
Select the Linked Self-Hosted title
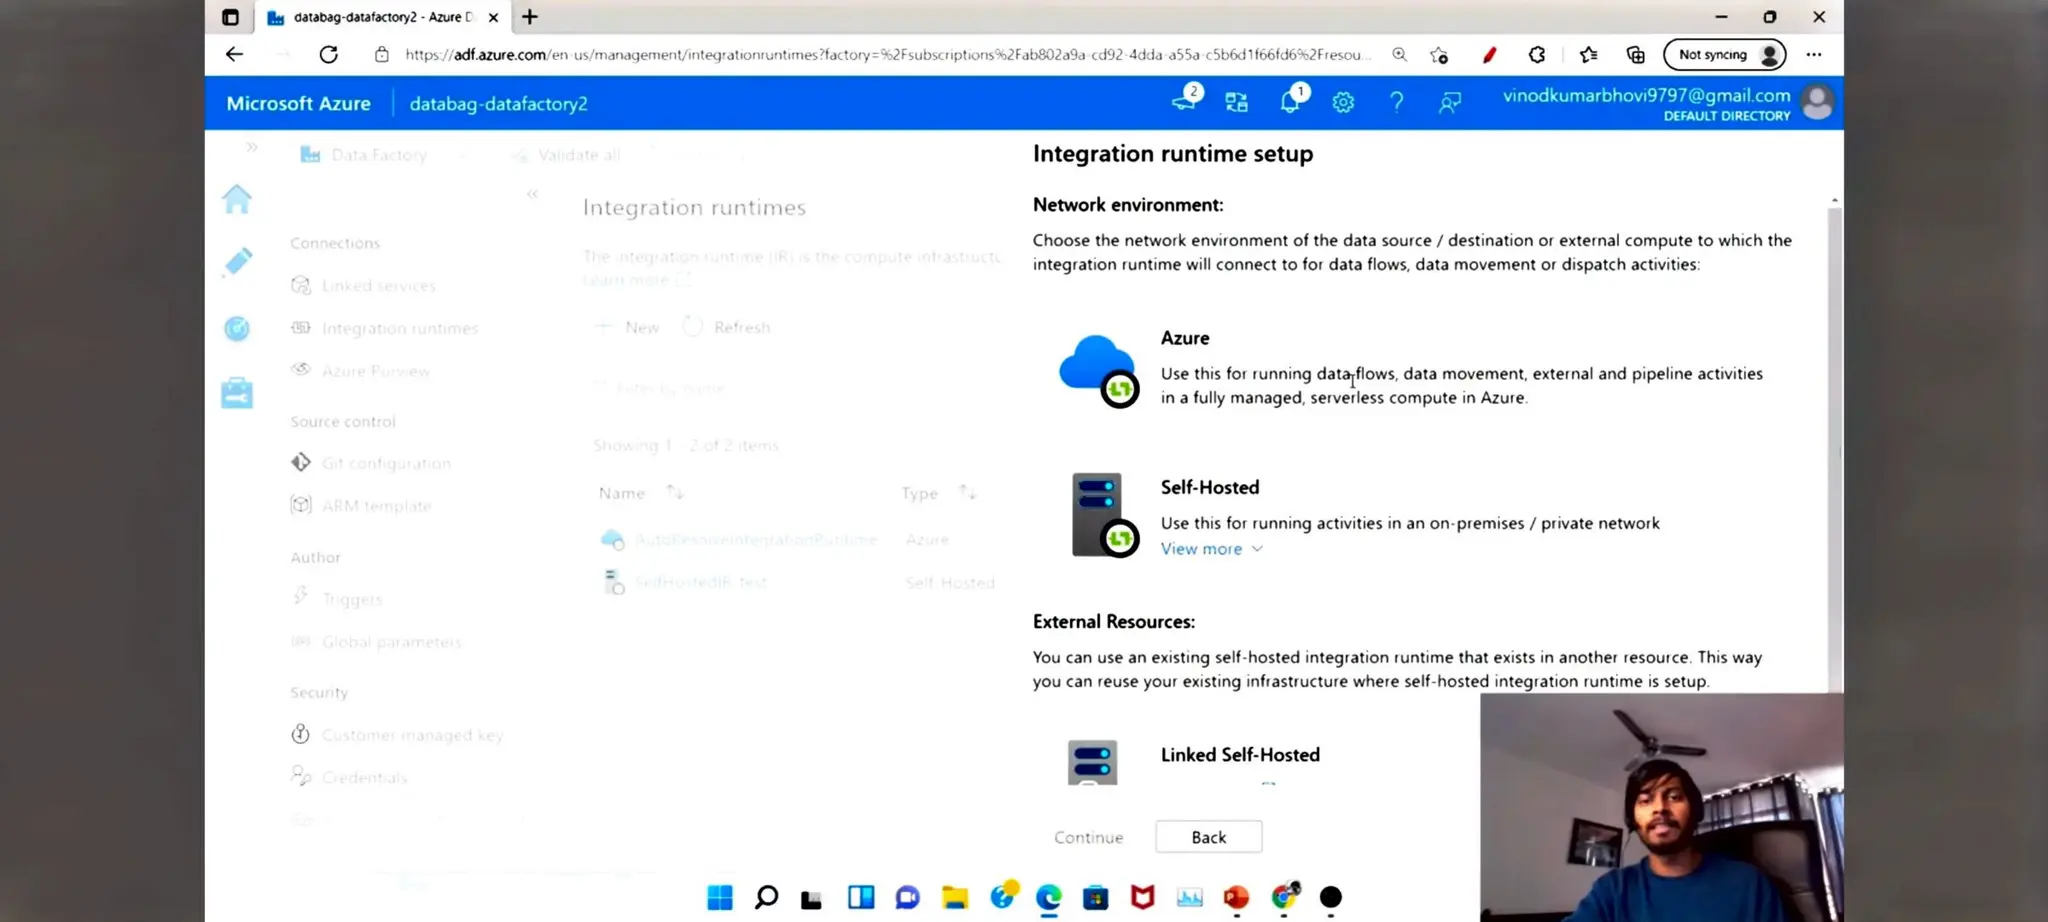[x=1240, y=755]
